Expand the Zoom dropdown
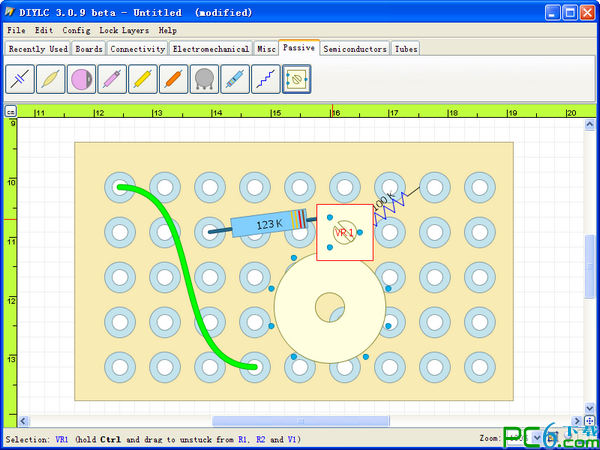Image resolution: width=600 pixels, height=450 pixels. click(538, 438)
